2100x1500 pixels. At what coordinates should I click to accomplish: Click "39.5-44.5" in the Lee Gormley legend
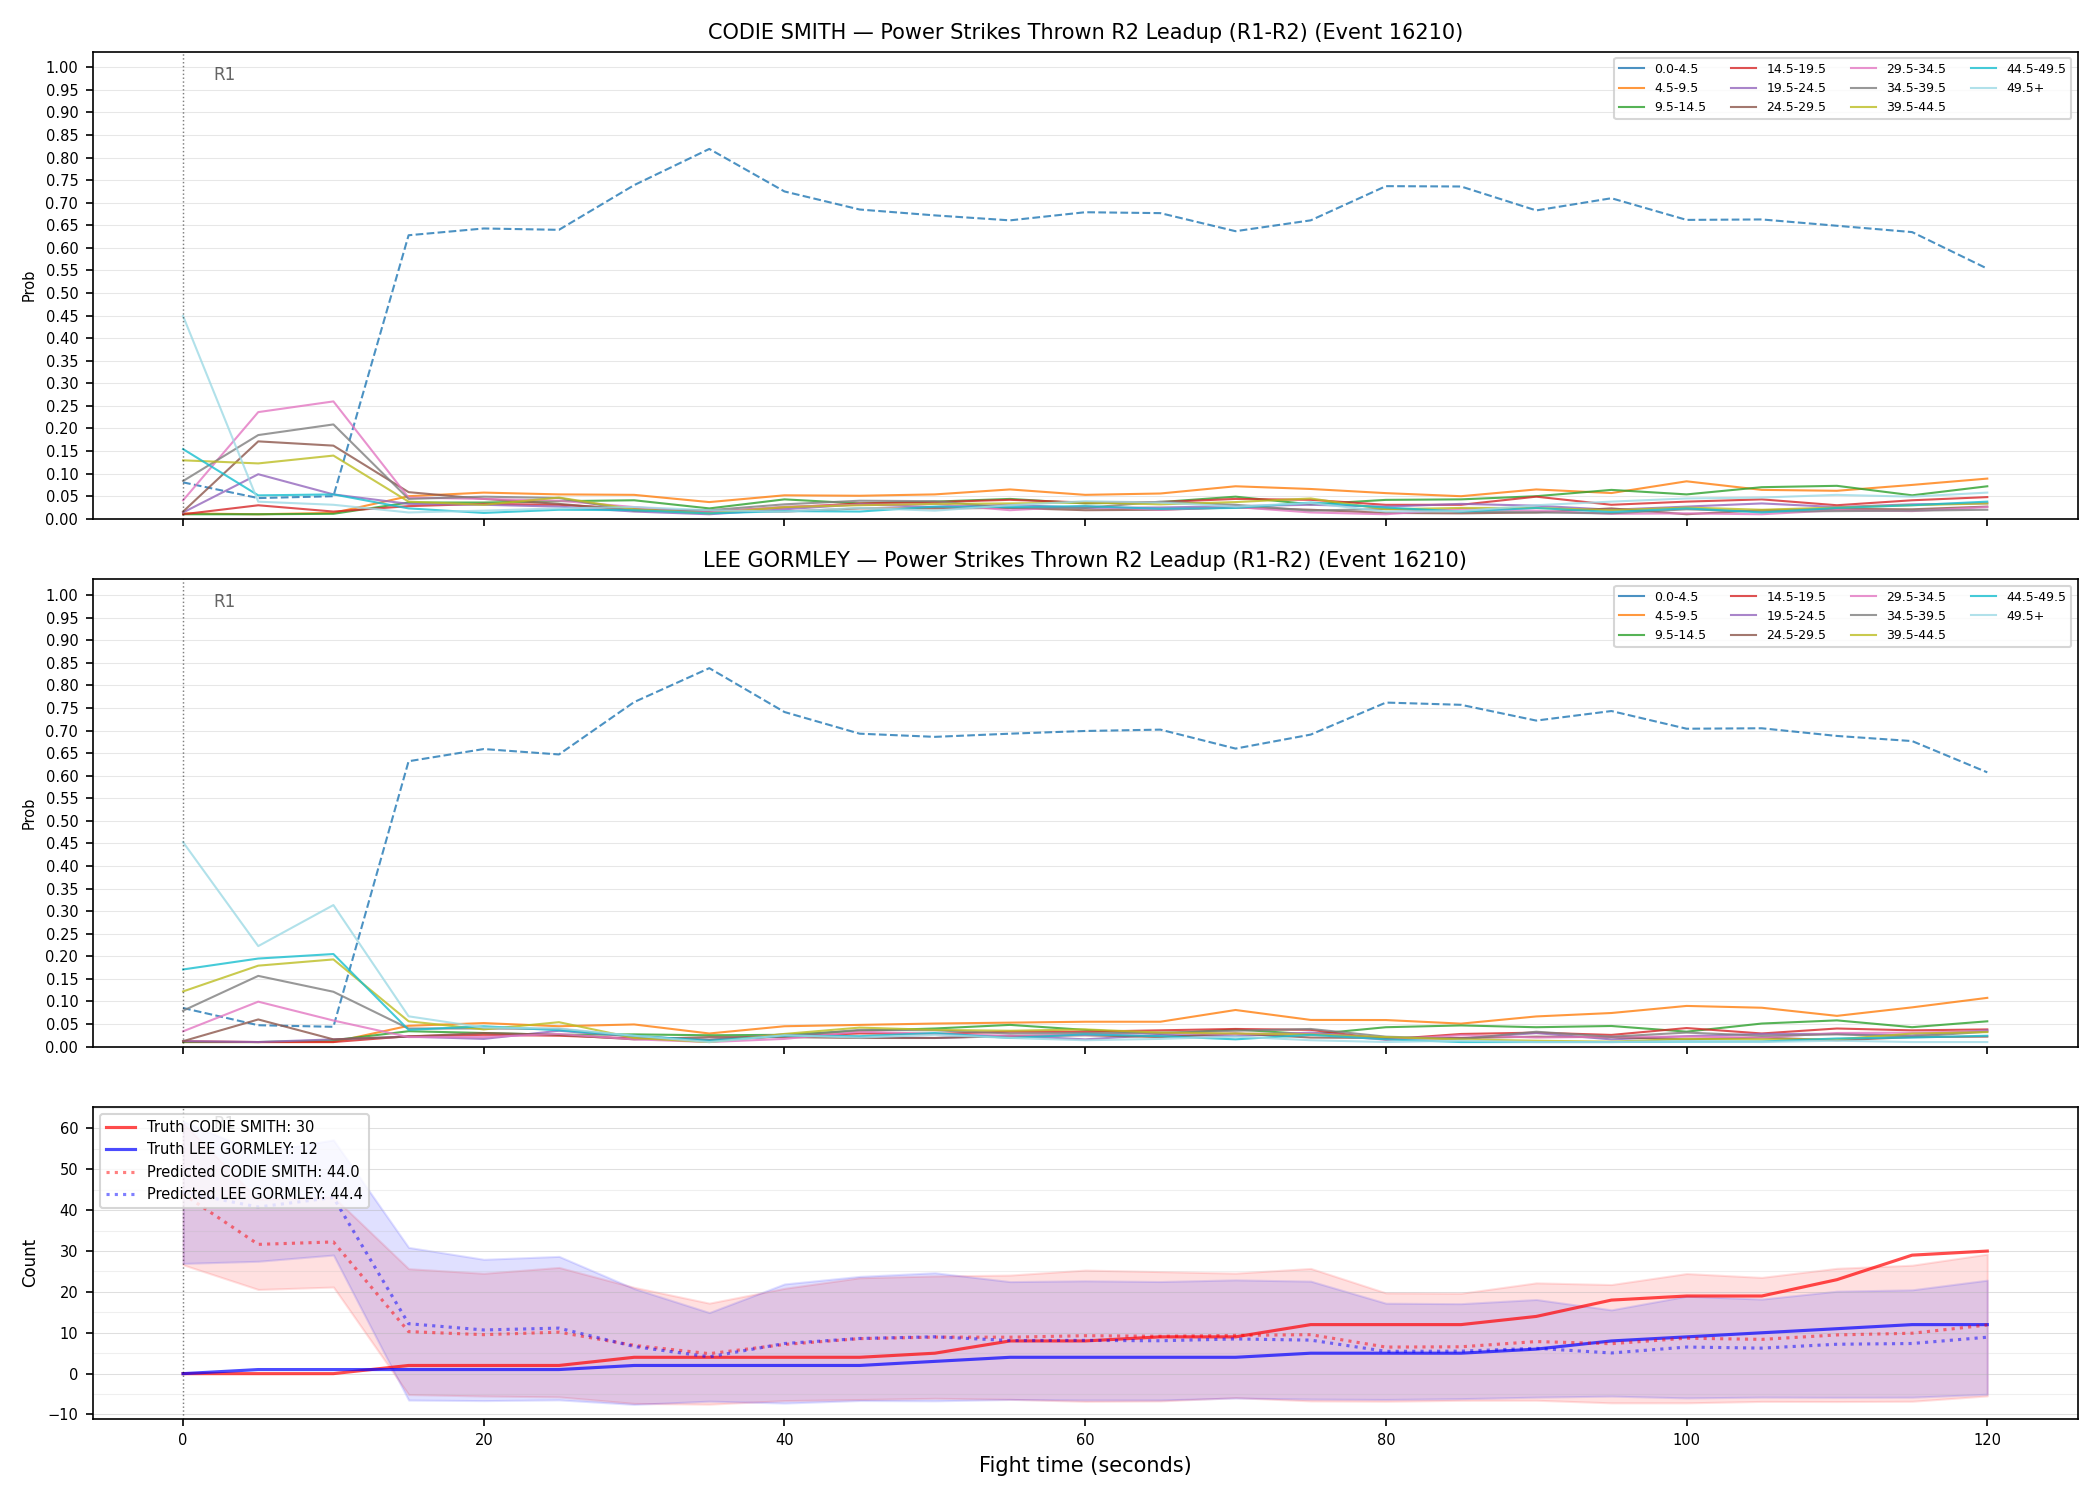tap(1916, 635)
